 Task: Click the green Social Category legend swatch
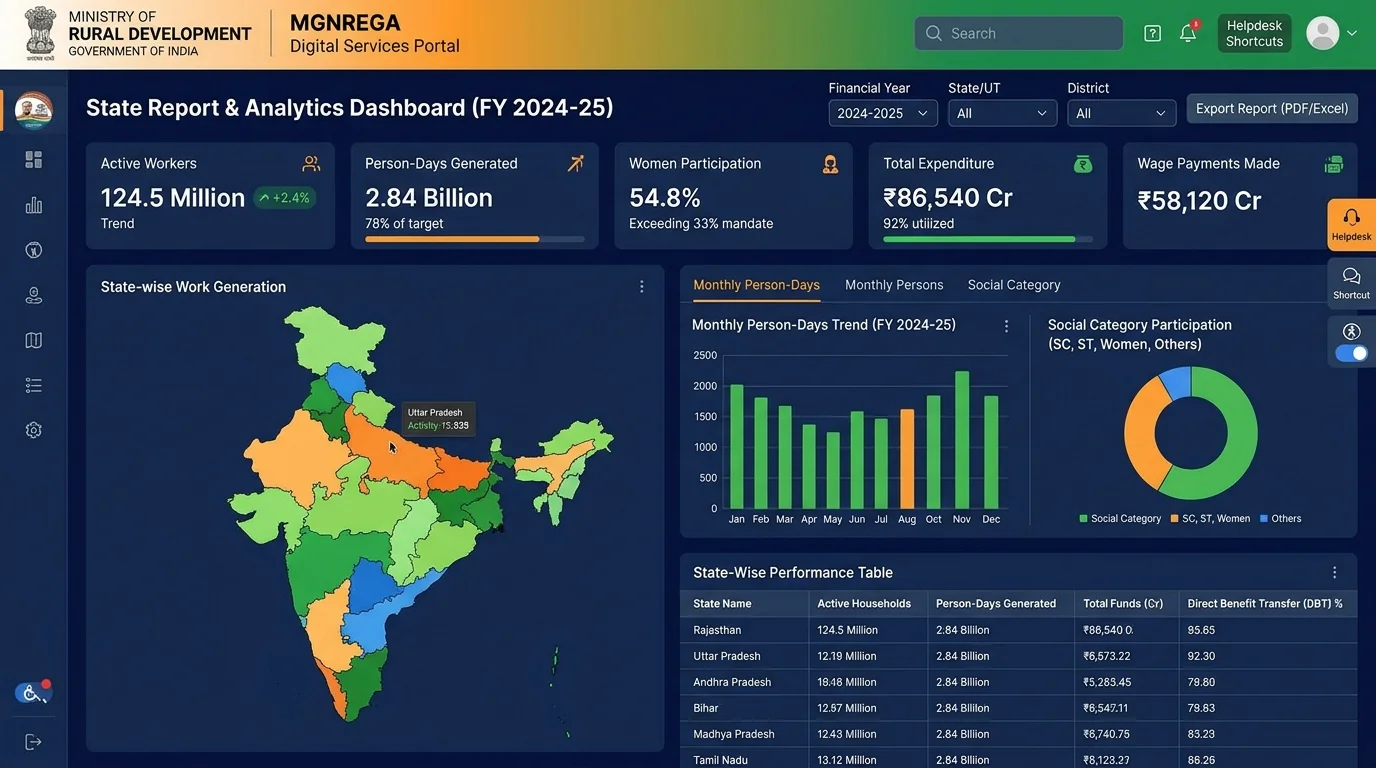(1083, 519)
